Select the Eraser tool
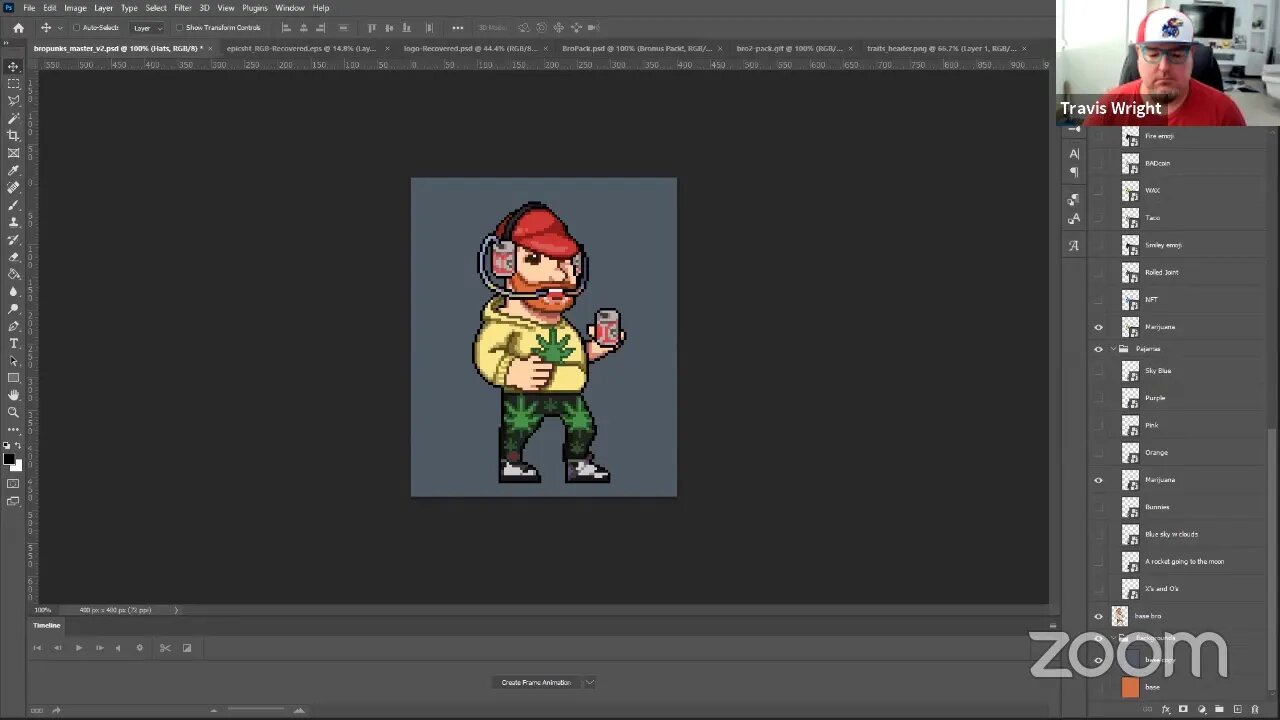This screenshot has width=1280, height=720. coord(13,257)
